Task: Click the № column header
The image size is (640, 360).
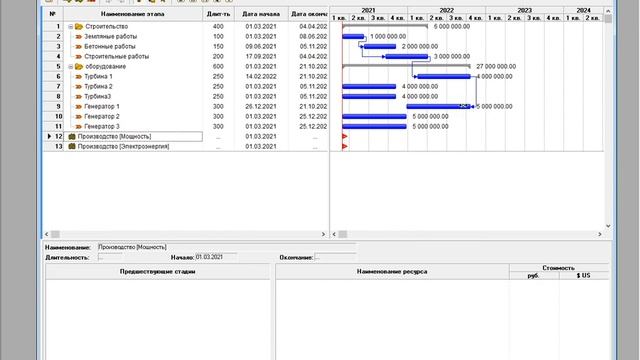Action: [x=53, y=14]
